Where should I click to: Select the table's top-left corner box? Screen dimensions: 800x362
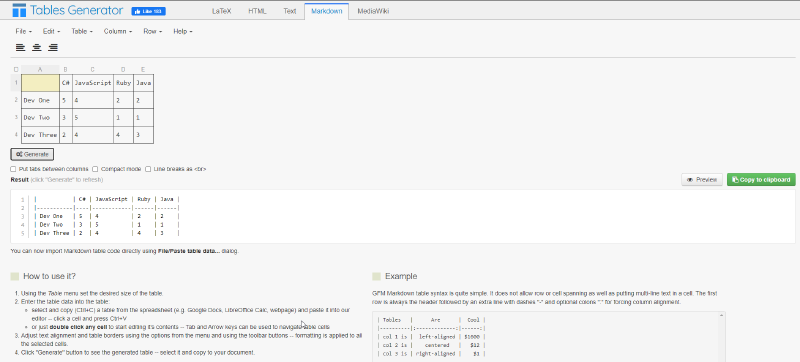pyautogui.click(x=16, y=69)
